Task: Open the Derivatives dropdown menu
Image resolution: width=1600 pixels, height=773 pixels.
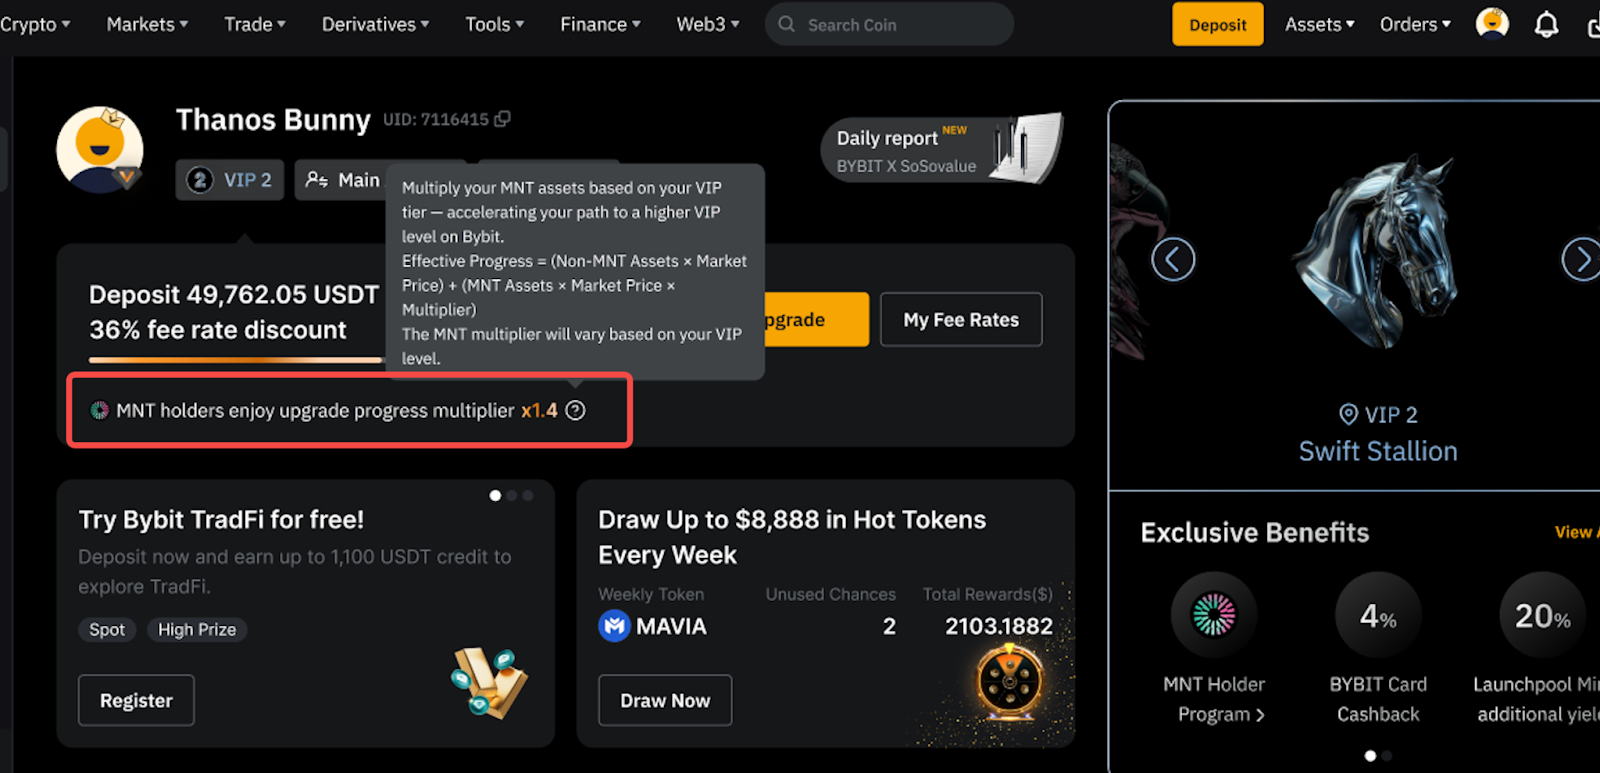Action: pyautogui.click(x=375, y=24)
